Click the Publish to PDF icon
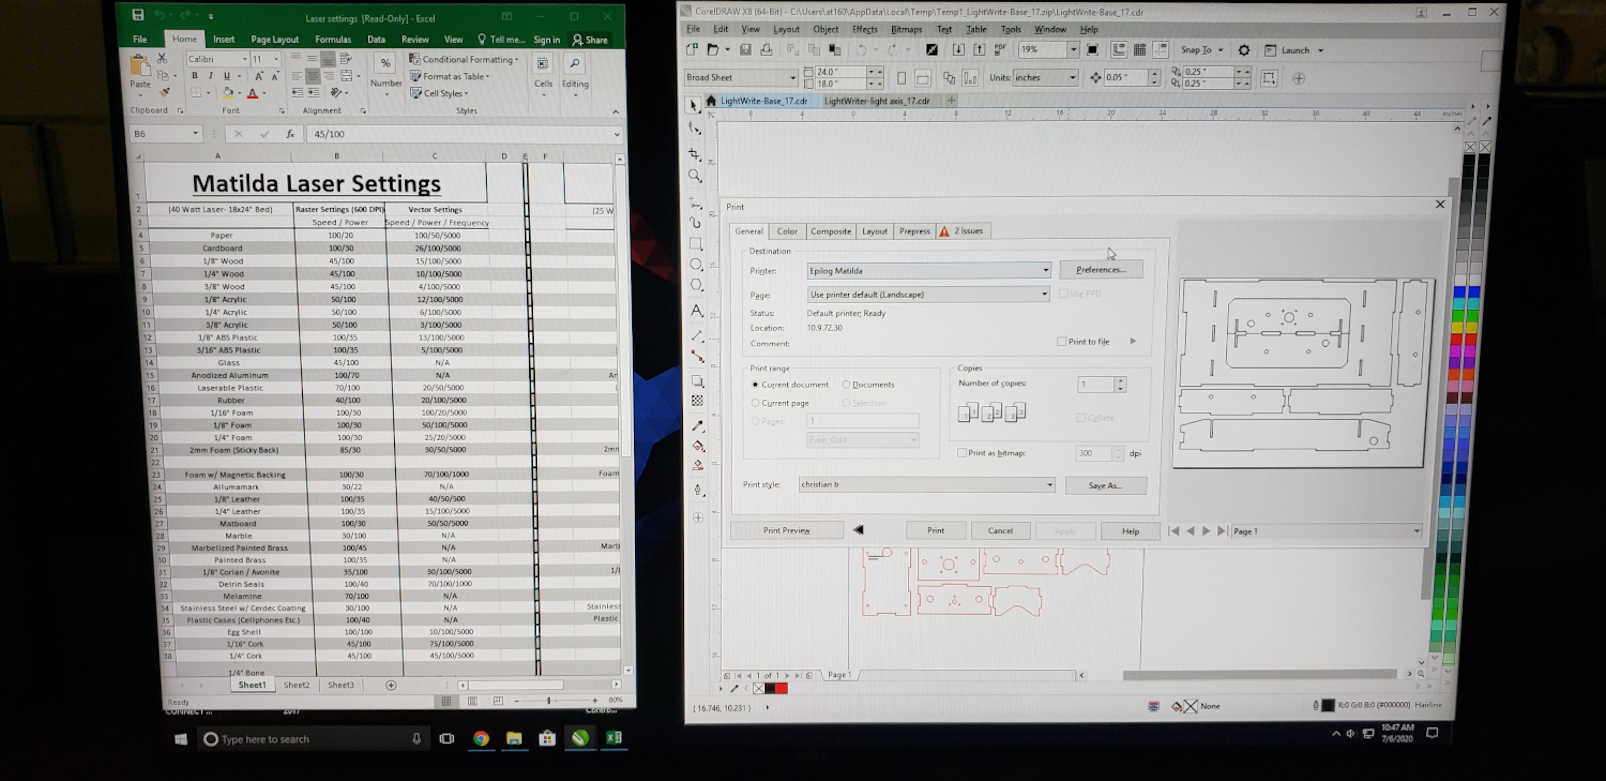 coord(1000,49)
